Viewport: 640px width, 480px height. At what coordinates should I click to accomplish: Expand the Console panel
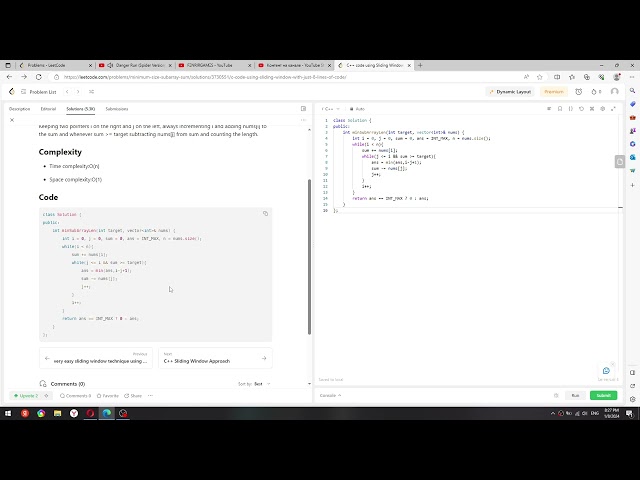[x=330, y=396]
